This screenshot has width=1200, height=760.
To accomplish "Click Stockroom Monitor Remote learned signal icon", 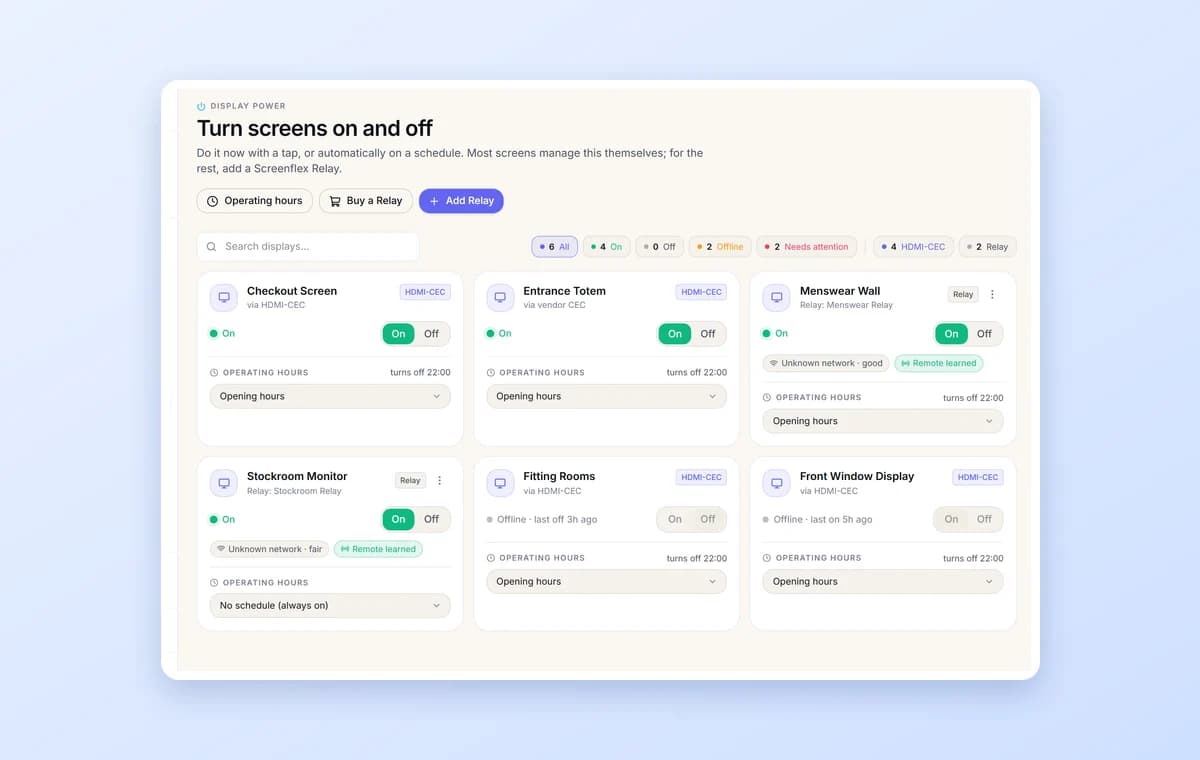I will [345, 549].
